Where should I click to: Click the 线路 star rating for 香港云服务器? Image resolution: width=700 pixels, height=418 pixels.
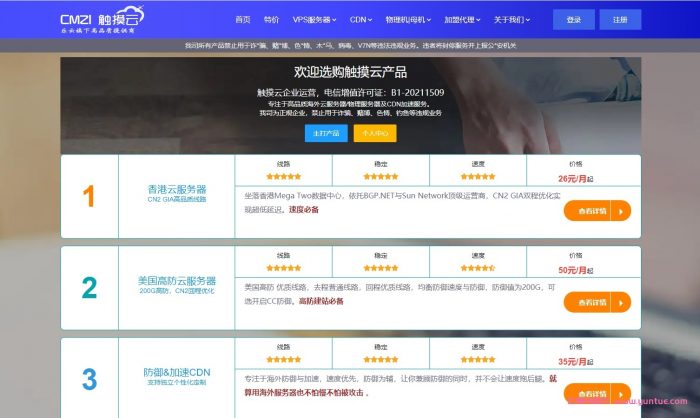(x=283, y=176)
